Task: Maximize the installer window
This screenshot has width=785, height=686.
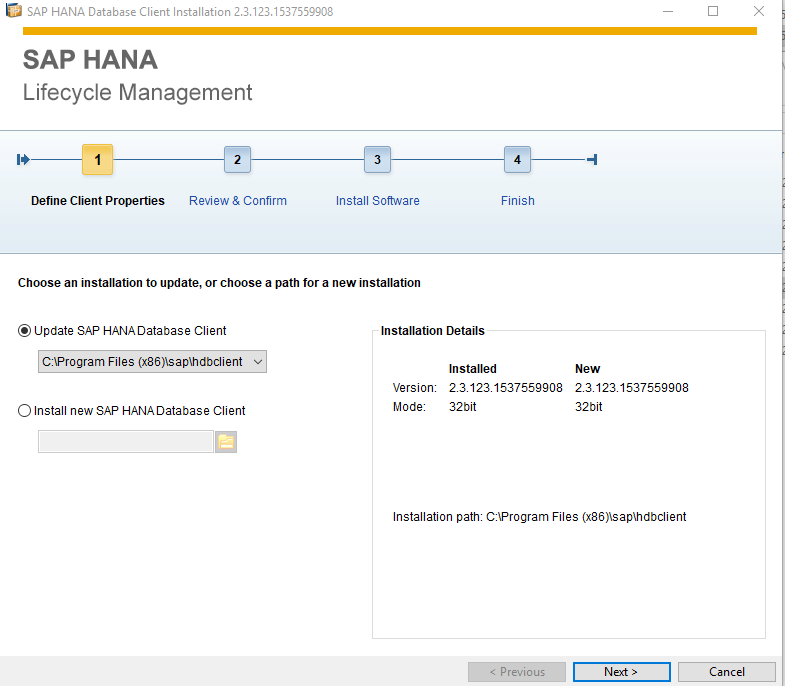Action: pyautogui.click(x=713, y=11)
